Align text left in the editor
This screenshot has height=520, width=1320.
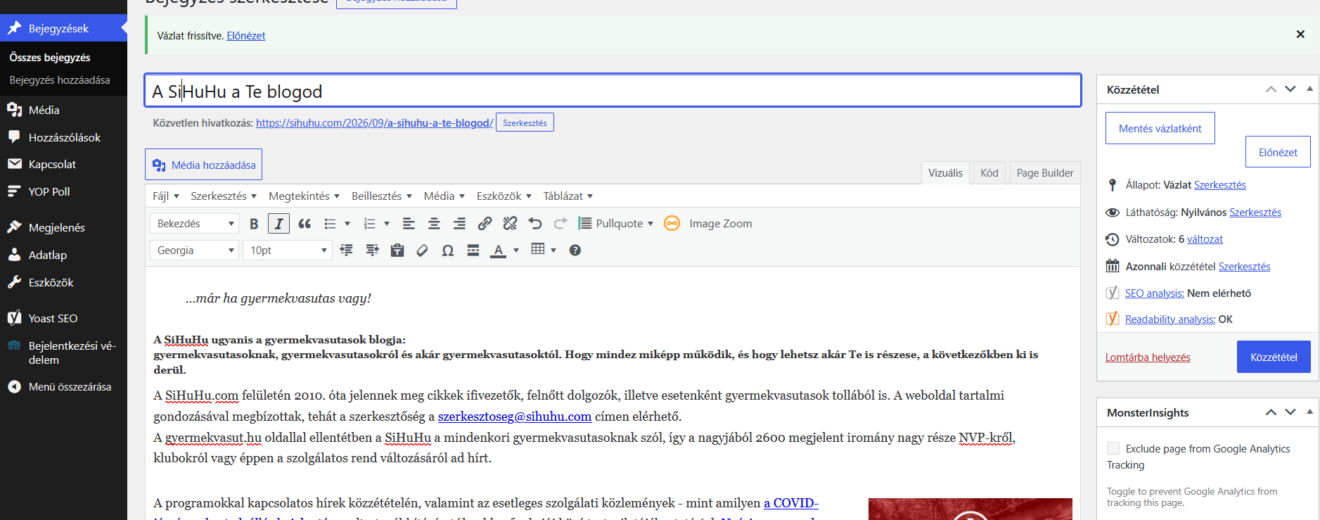[x=409, y=224]
